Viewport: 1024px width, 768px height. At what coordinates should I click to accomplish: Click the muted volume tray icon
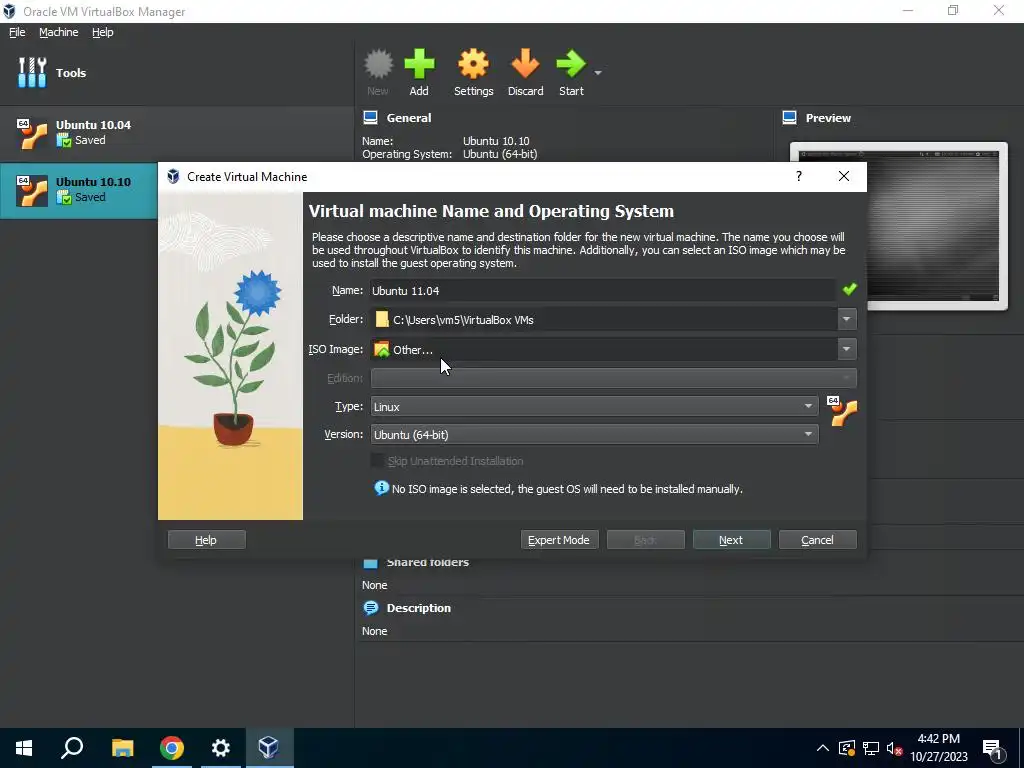click(x=894, y=748)
